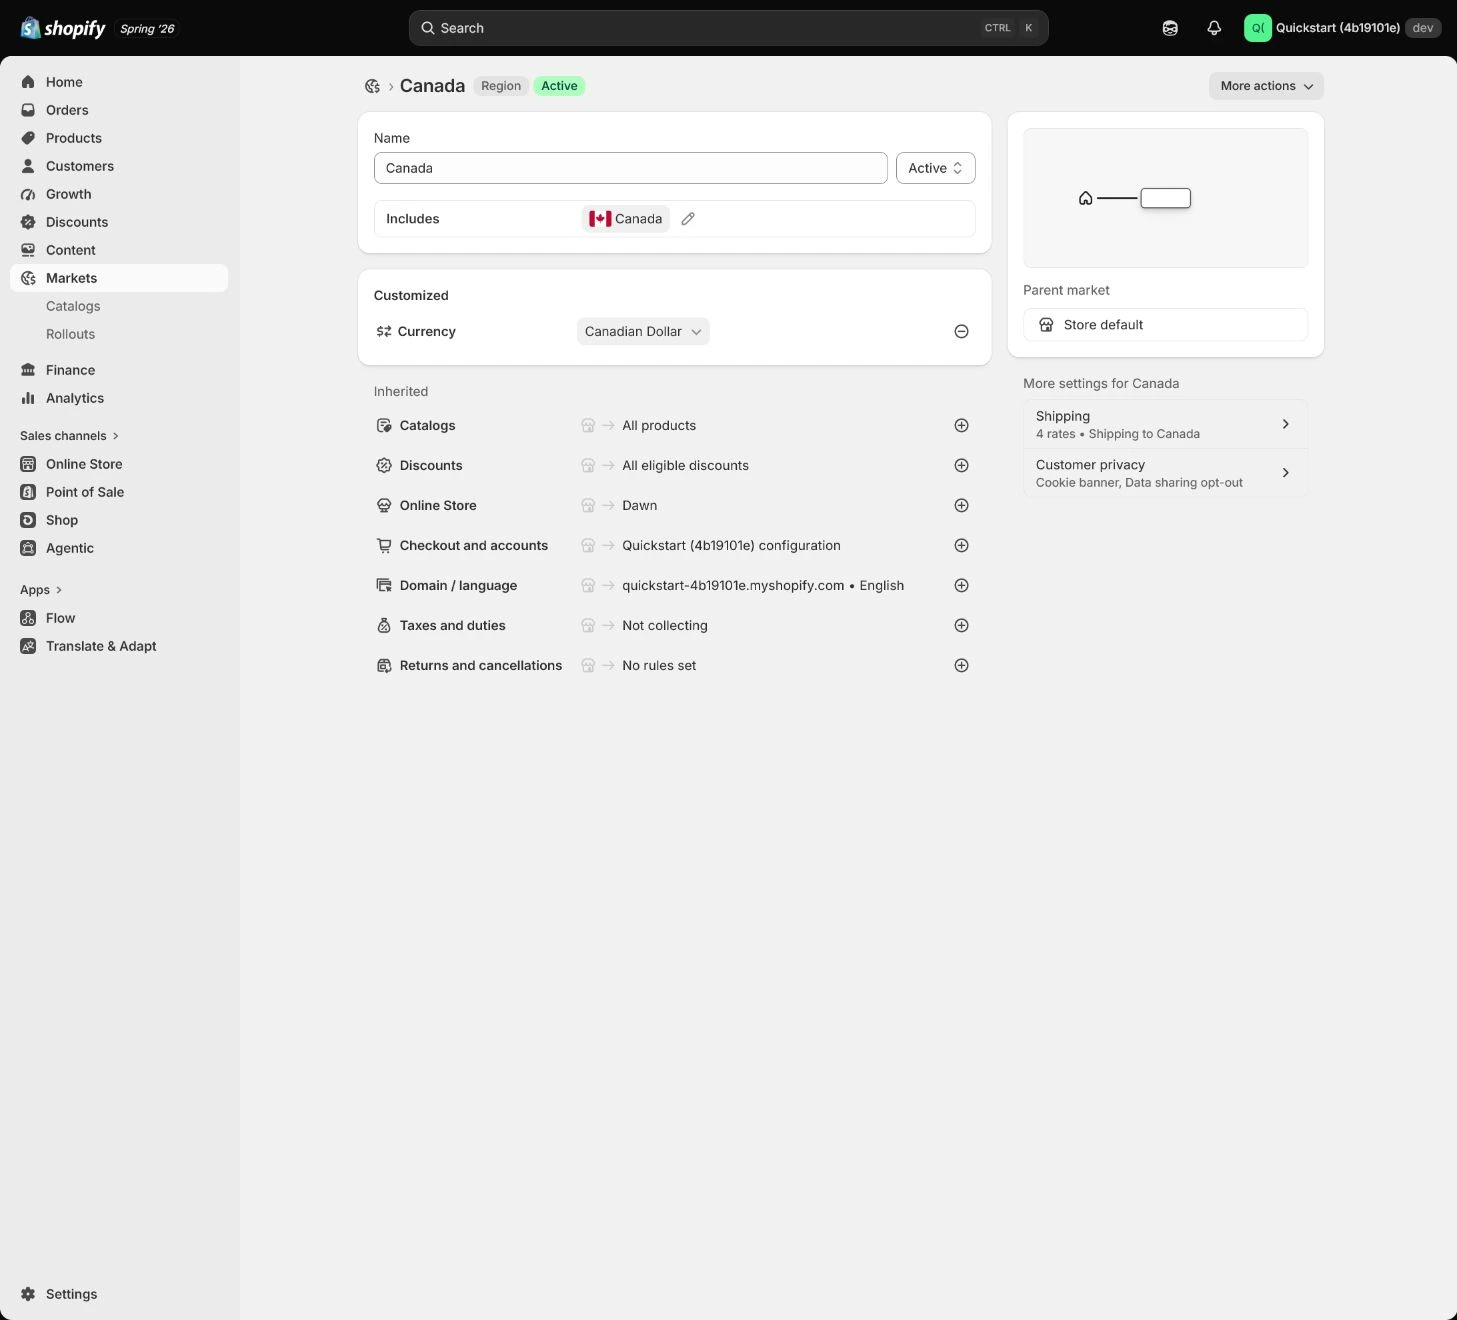Click the dev badge in top bar
This screenshot has width=1457, height=1320.
(x=1423, y=28)
